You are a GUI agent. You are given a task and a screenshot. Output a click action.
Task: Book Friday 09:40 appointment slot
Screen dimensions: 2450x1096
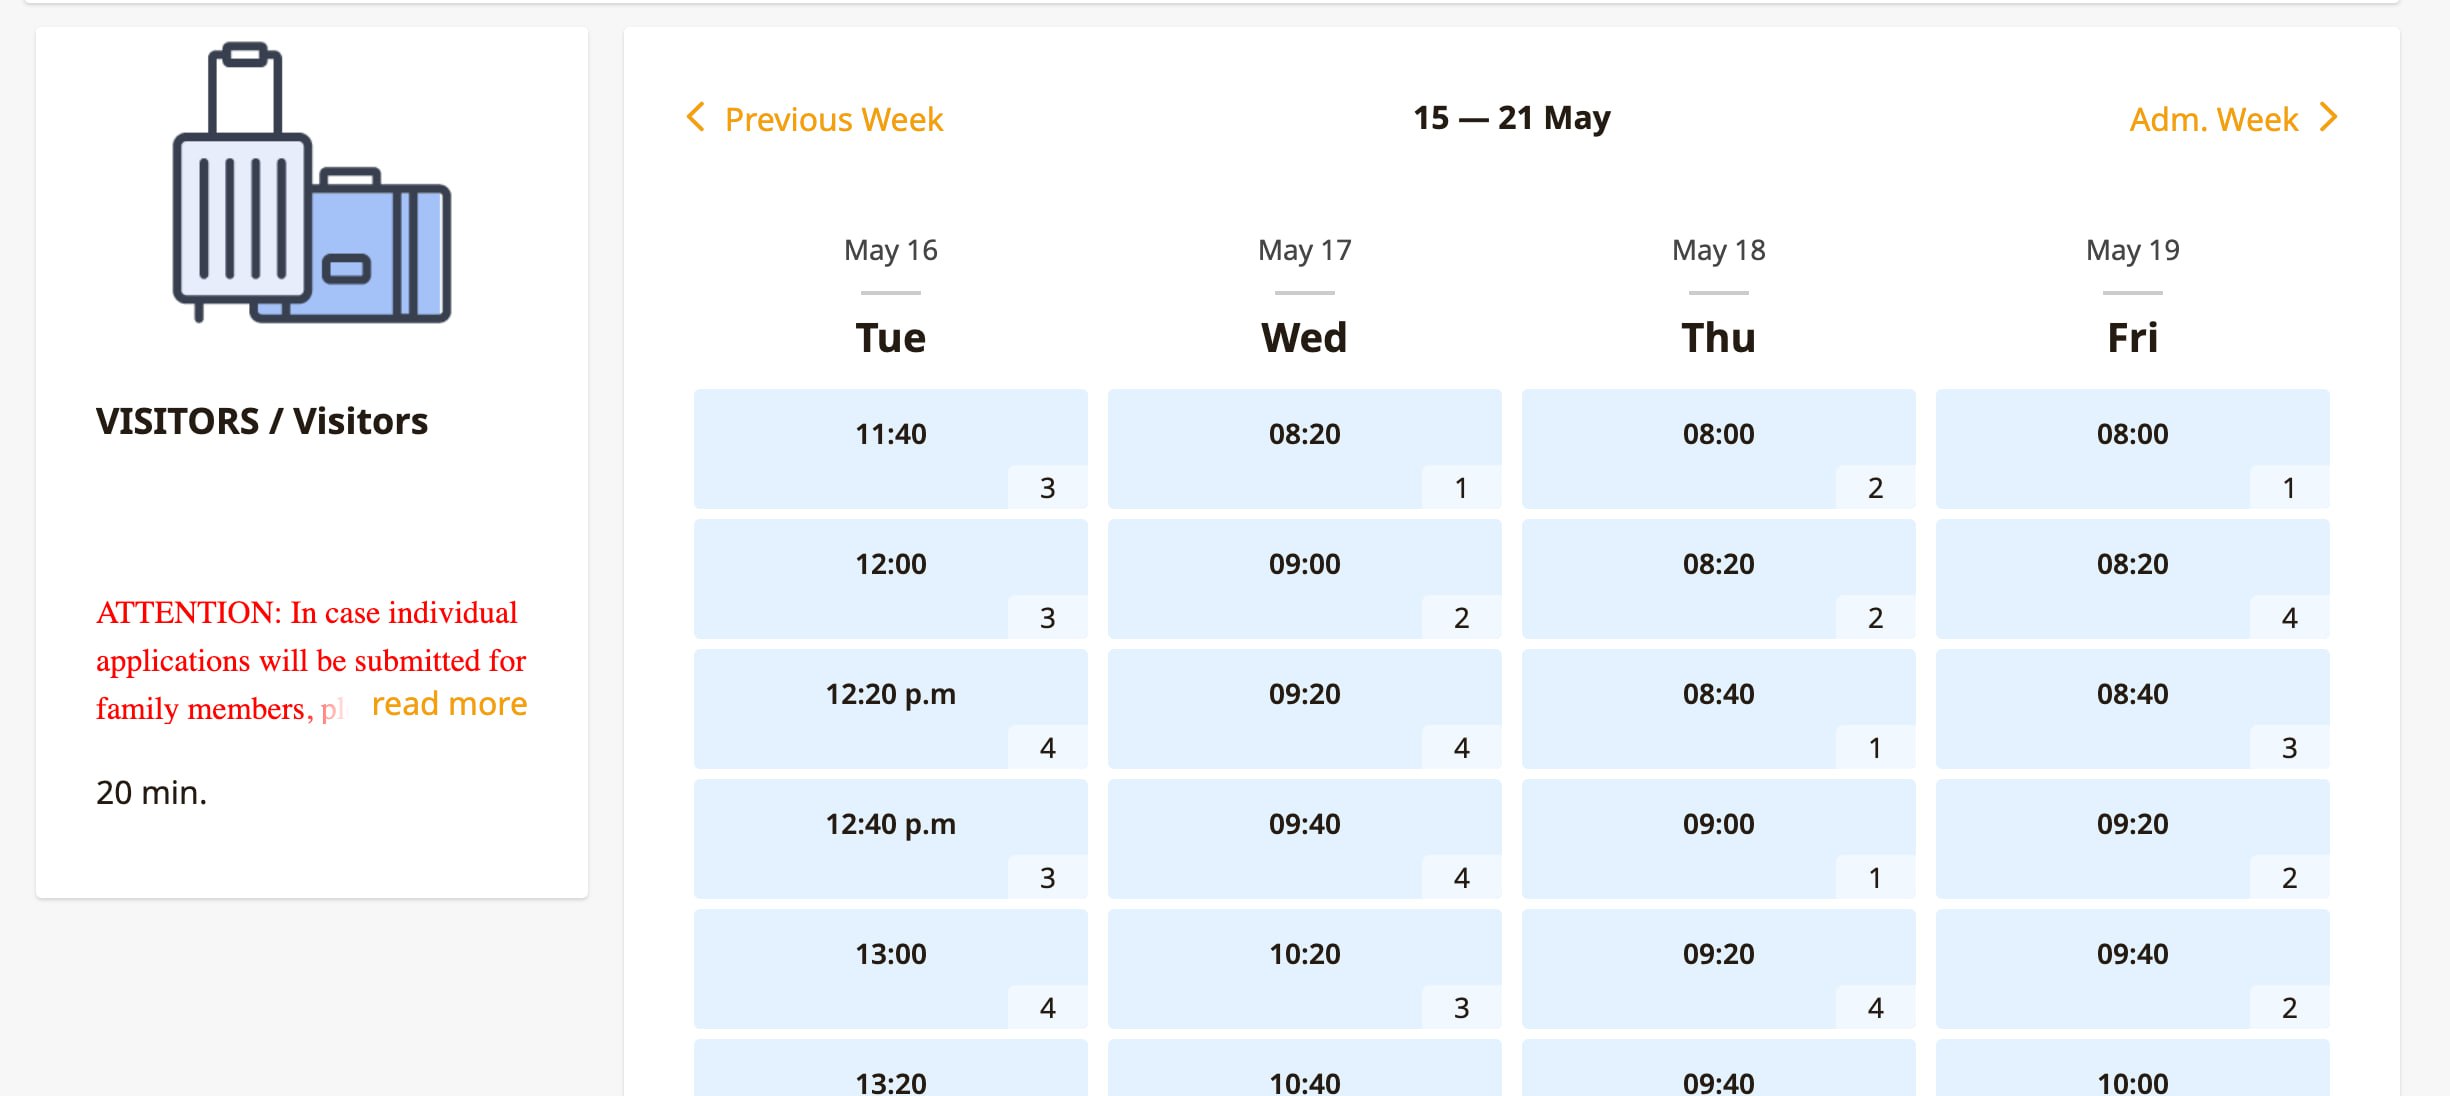point(2132,967)
